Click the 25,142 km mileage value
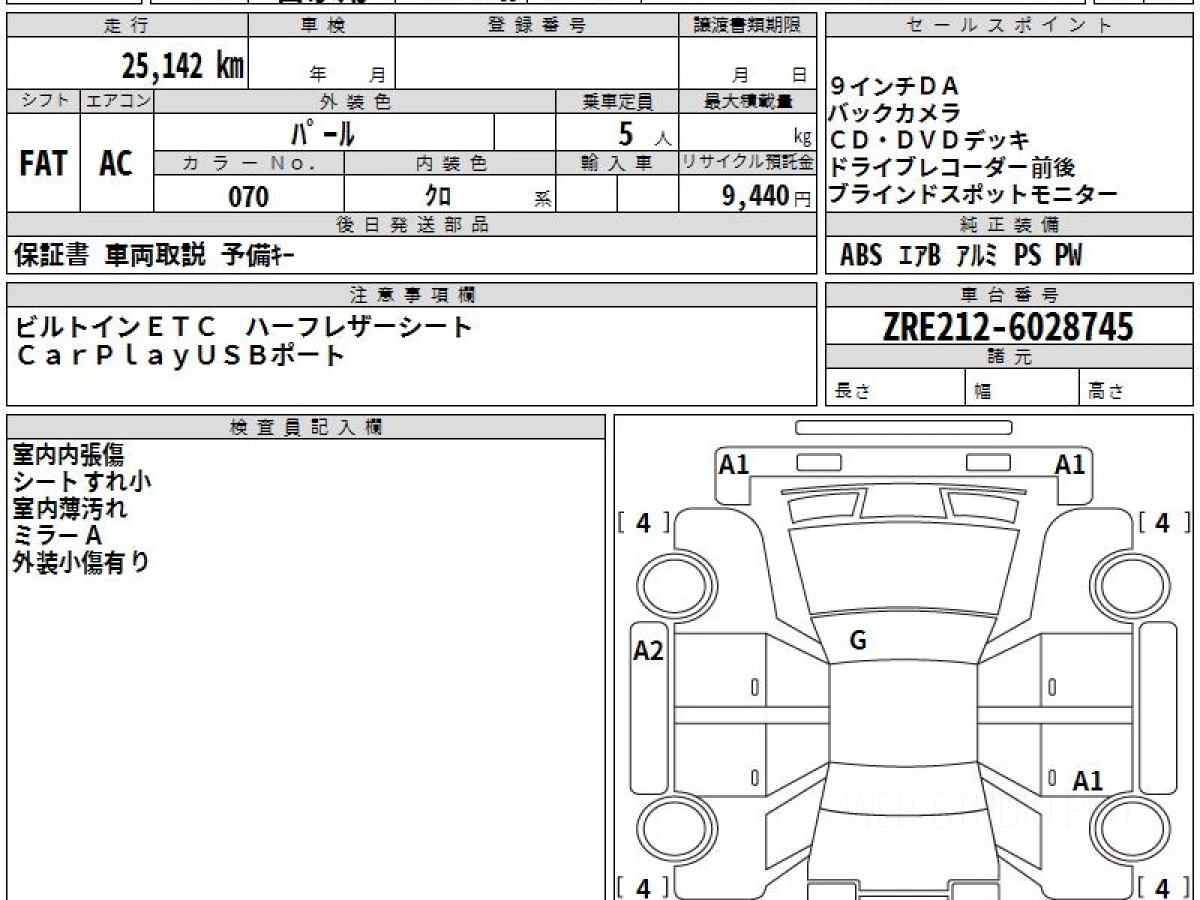The height and width of the screenshot is (900, 1200). (x=182, y=66)
